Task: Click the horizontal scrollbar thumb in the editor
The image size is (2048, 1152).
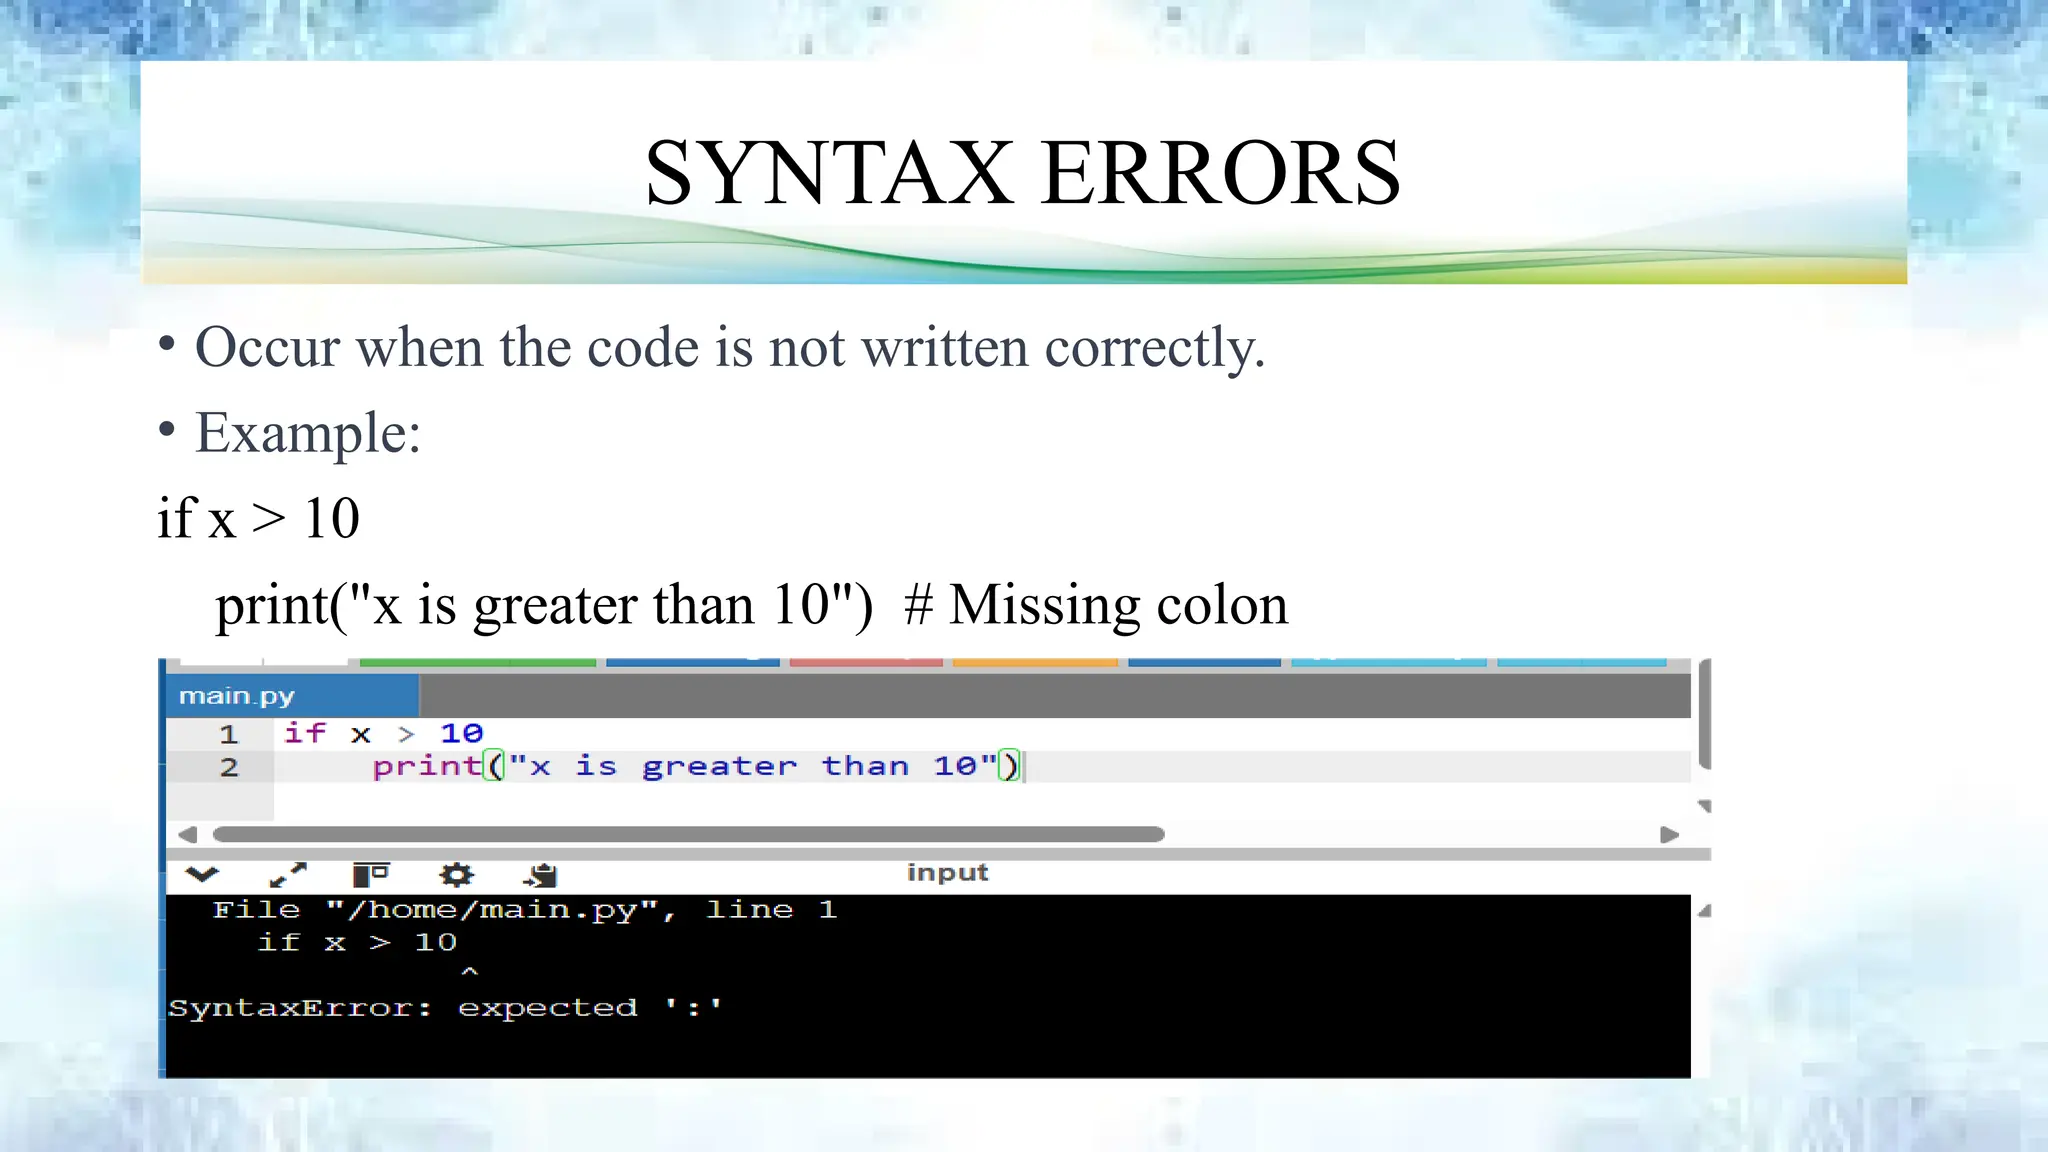Action: [689, 834]
